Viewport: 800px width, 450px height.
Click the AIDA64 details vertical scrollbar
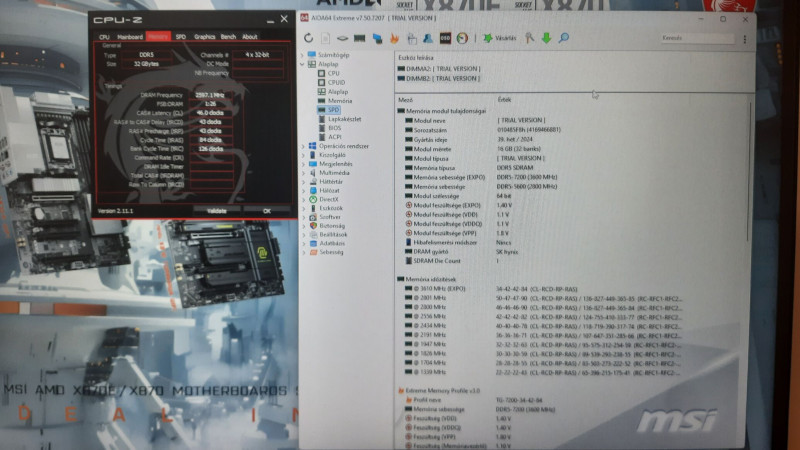pyautogui.click(x=750, y=171)
